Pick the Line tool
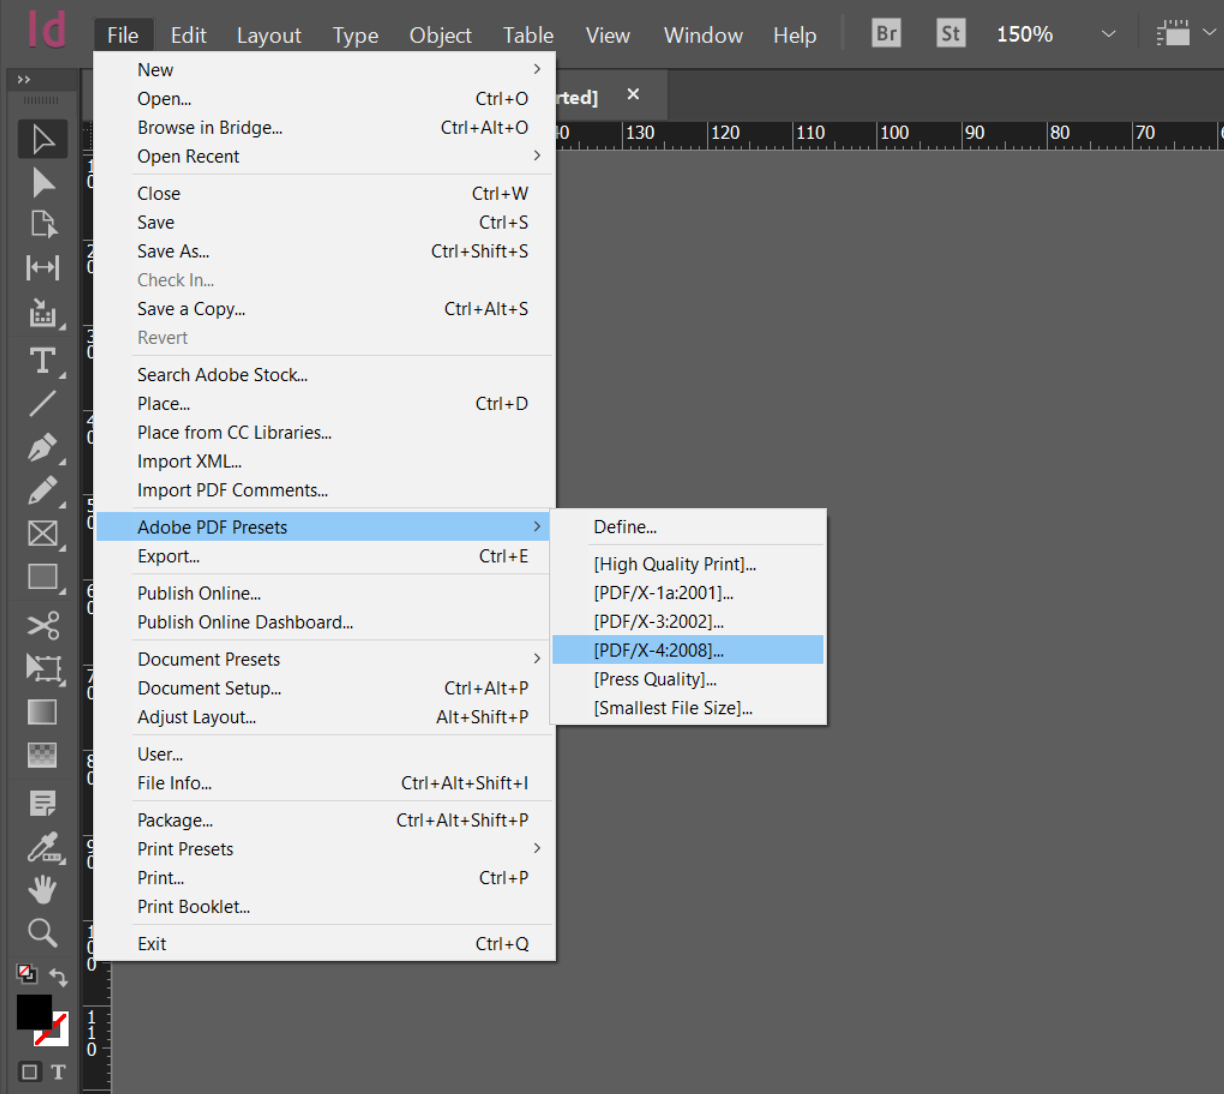The height and width of the screenshot is (1094, 1224). click(x=42, y=403)
